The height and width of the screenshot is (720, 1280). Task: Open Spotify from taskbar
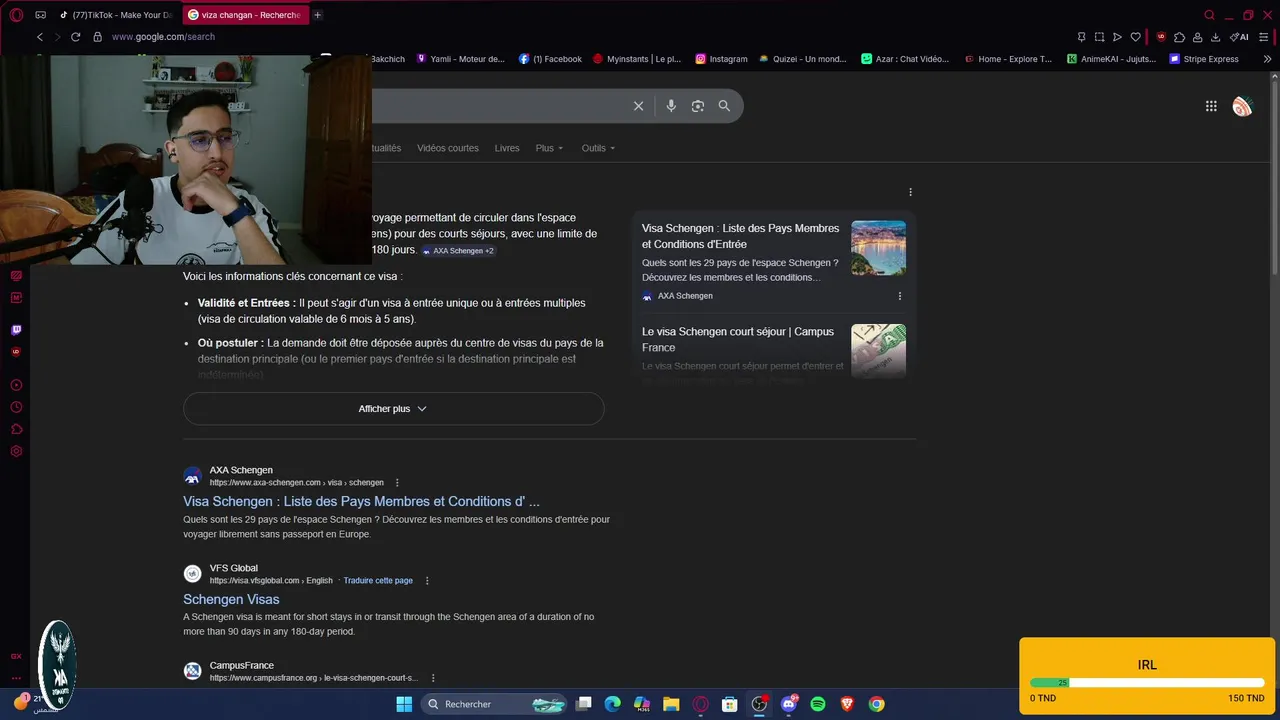coord(818,704)
